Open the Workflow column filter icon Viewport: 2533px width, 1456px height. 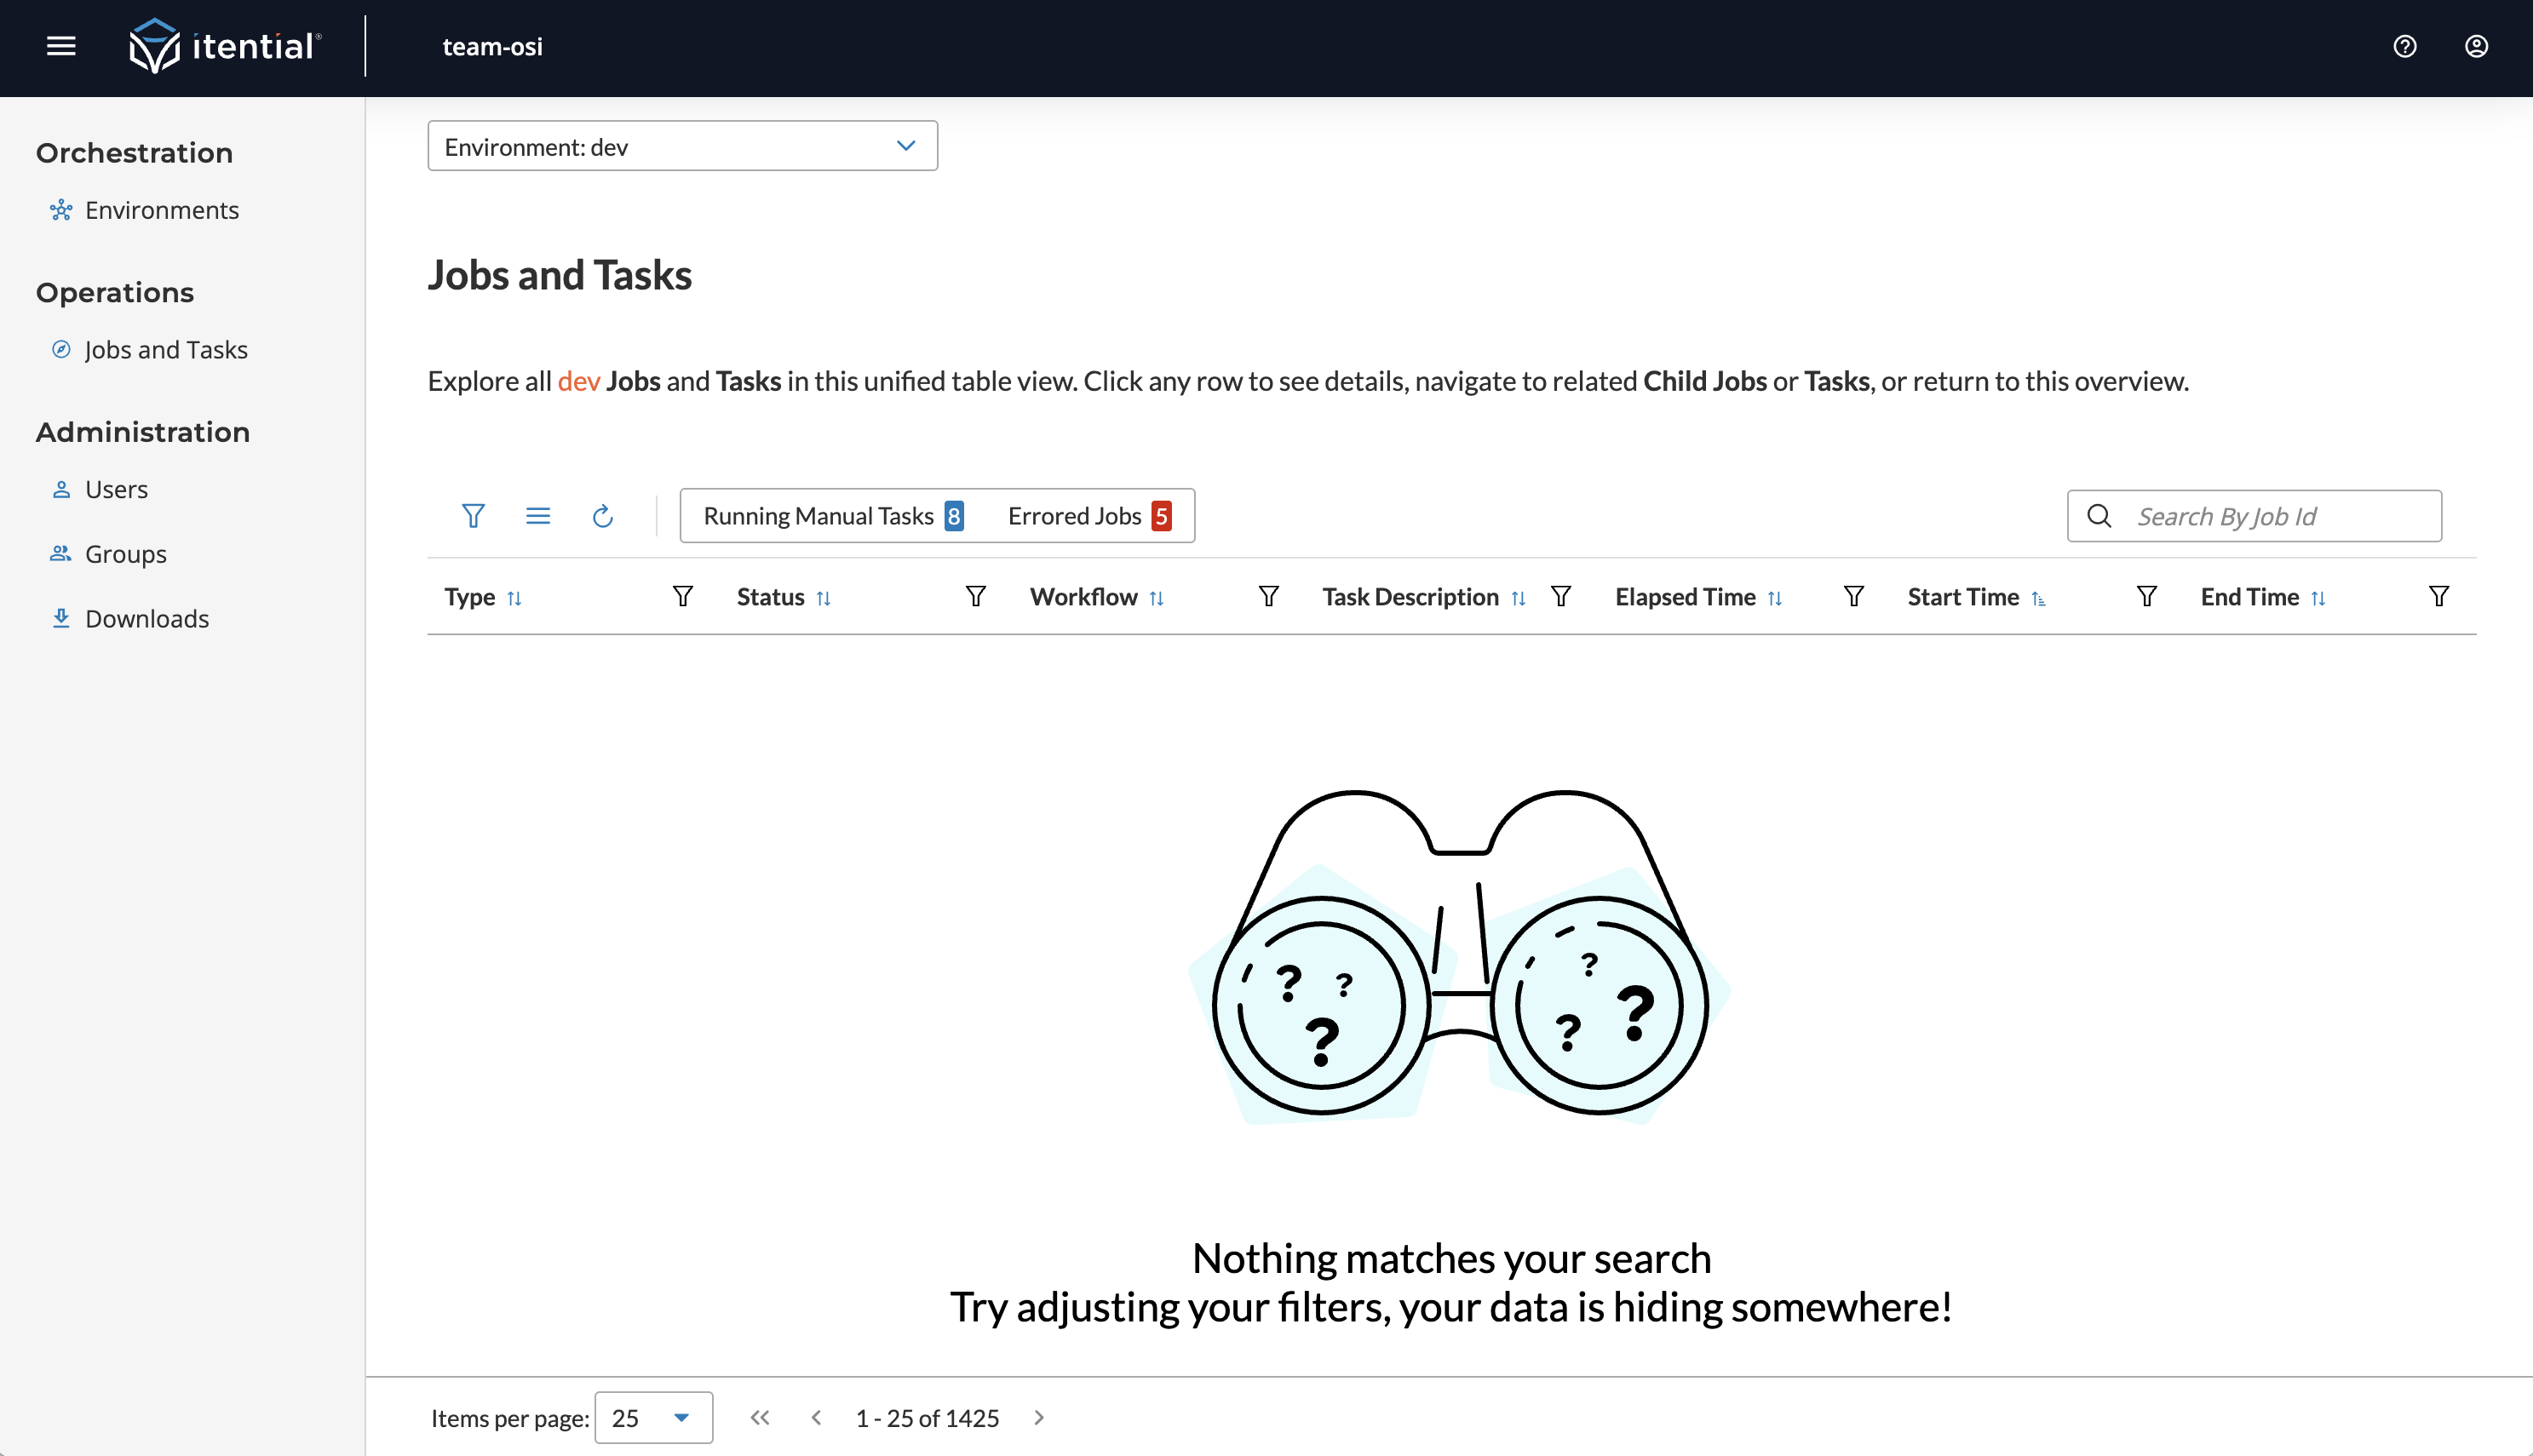pyautogui.click(x=1268, y=597)
